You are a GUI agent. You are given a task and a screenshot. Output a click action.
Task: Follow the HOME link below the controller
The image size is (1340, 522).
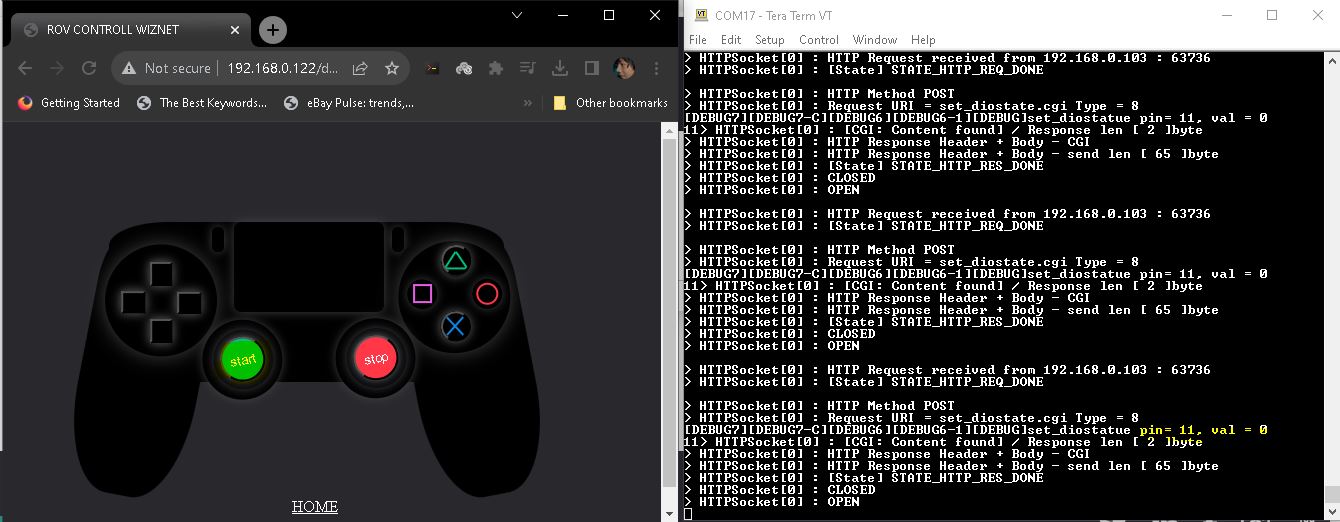314,507
